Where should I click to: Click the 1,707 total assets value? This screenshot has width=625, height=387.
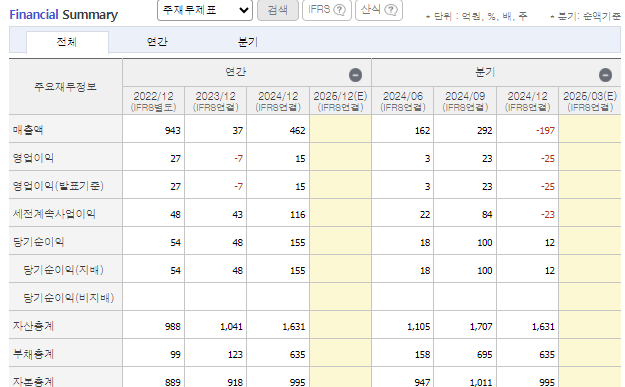(481, 327)
